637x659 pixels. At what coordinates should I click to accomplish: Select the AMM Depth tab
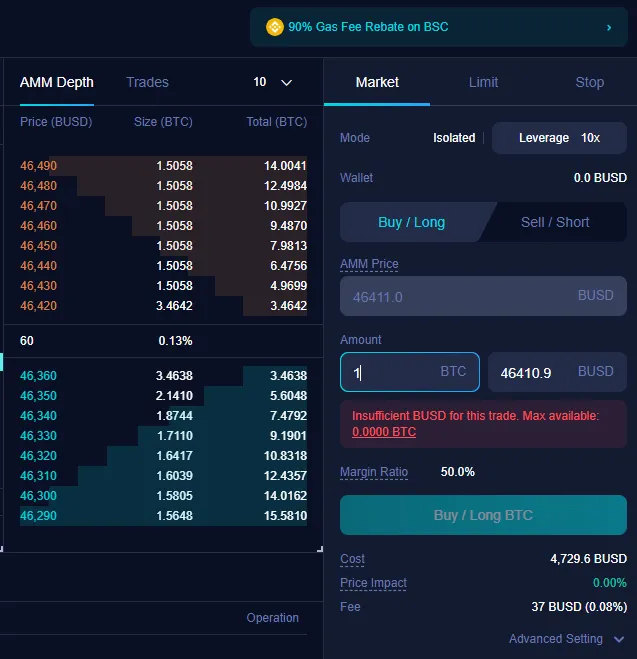[57, 82]
